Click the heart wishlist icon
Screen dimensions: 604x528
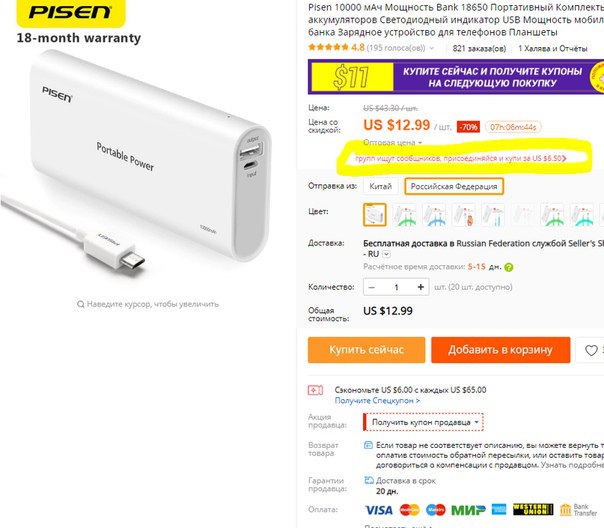click(x=591, y=350)
